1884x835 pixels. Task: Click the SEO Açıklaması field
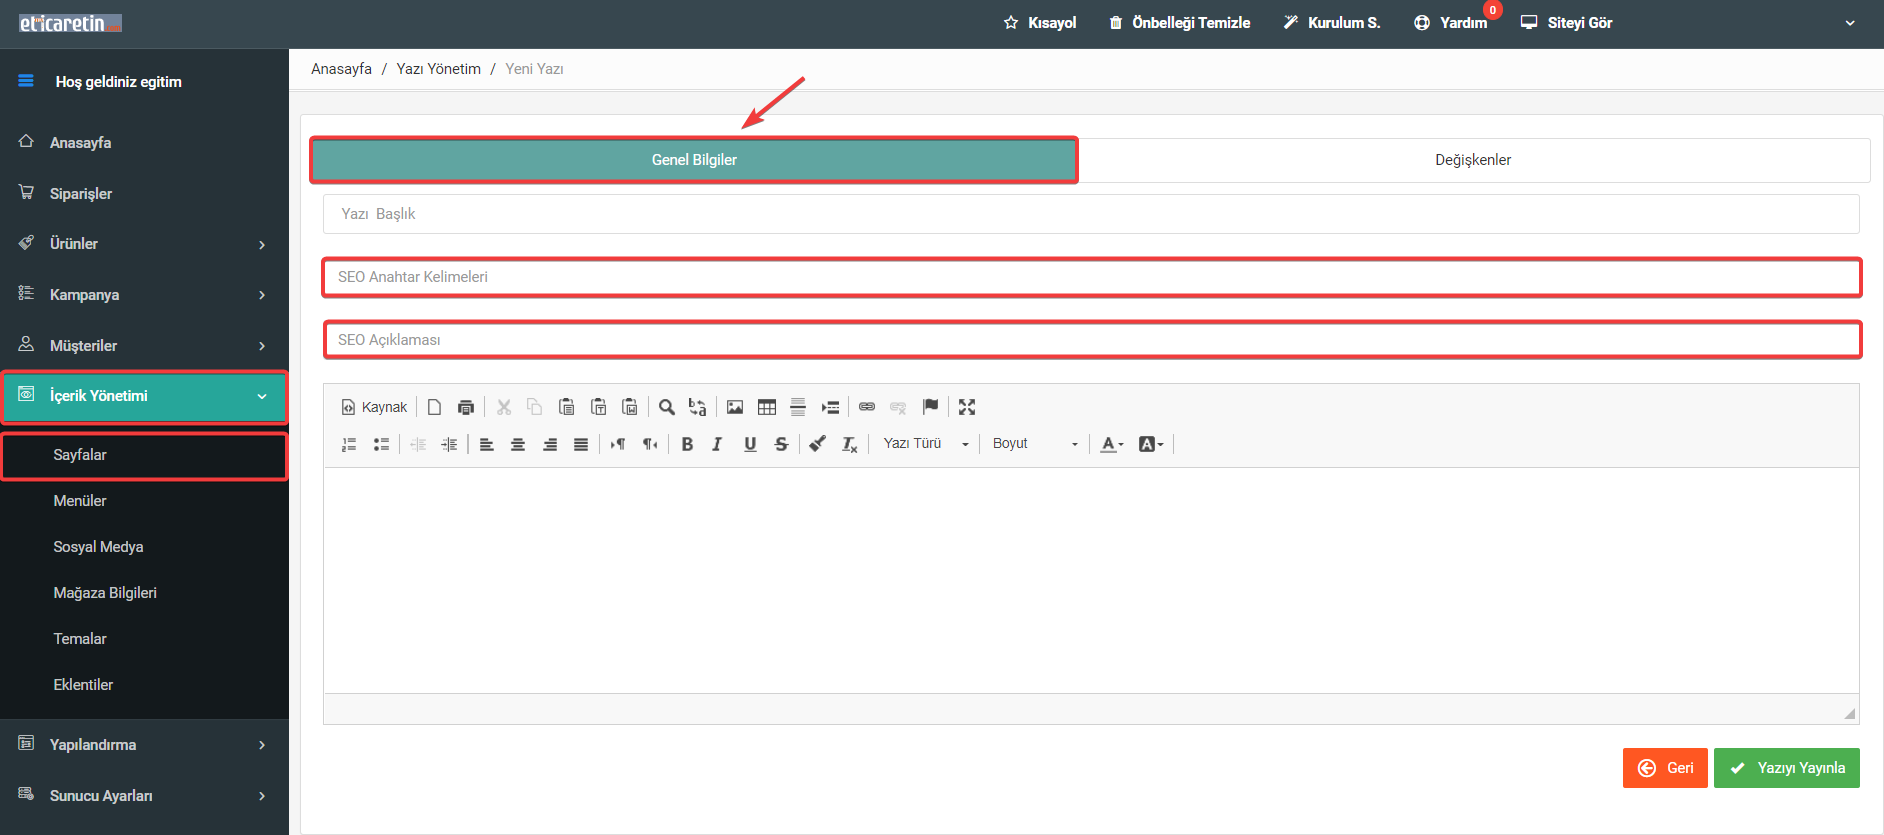pyautogui.click(x=1091, y=340)
